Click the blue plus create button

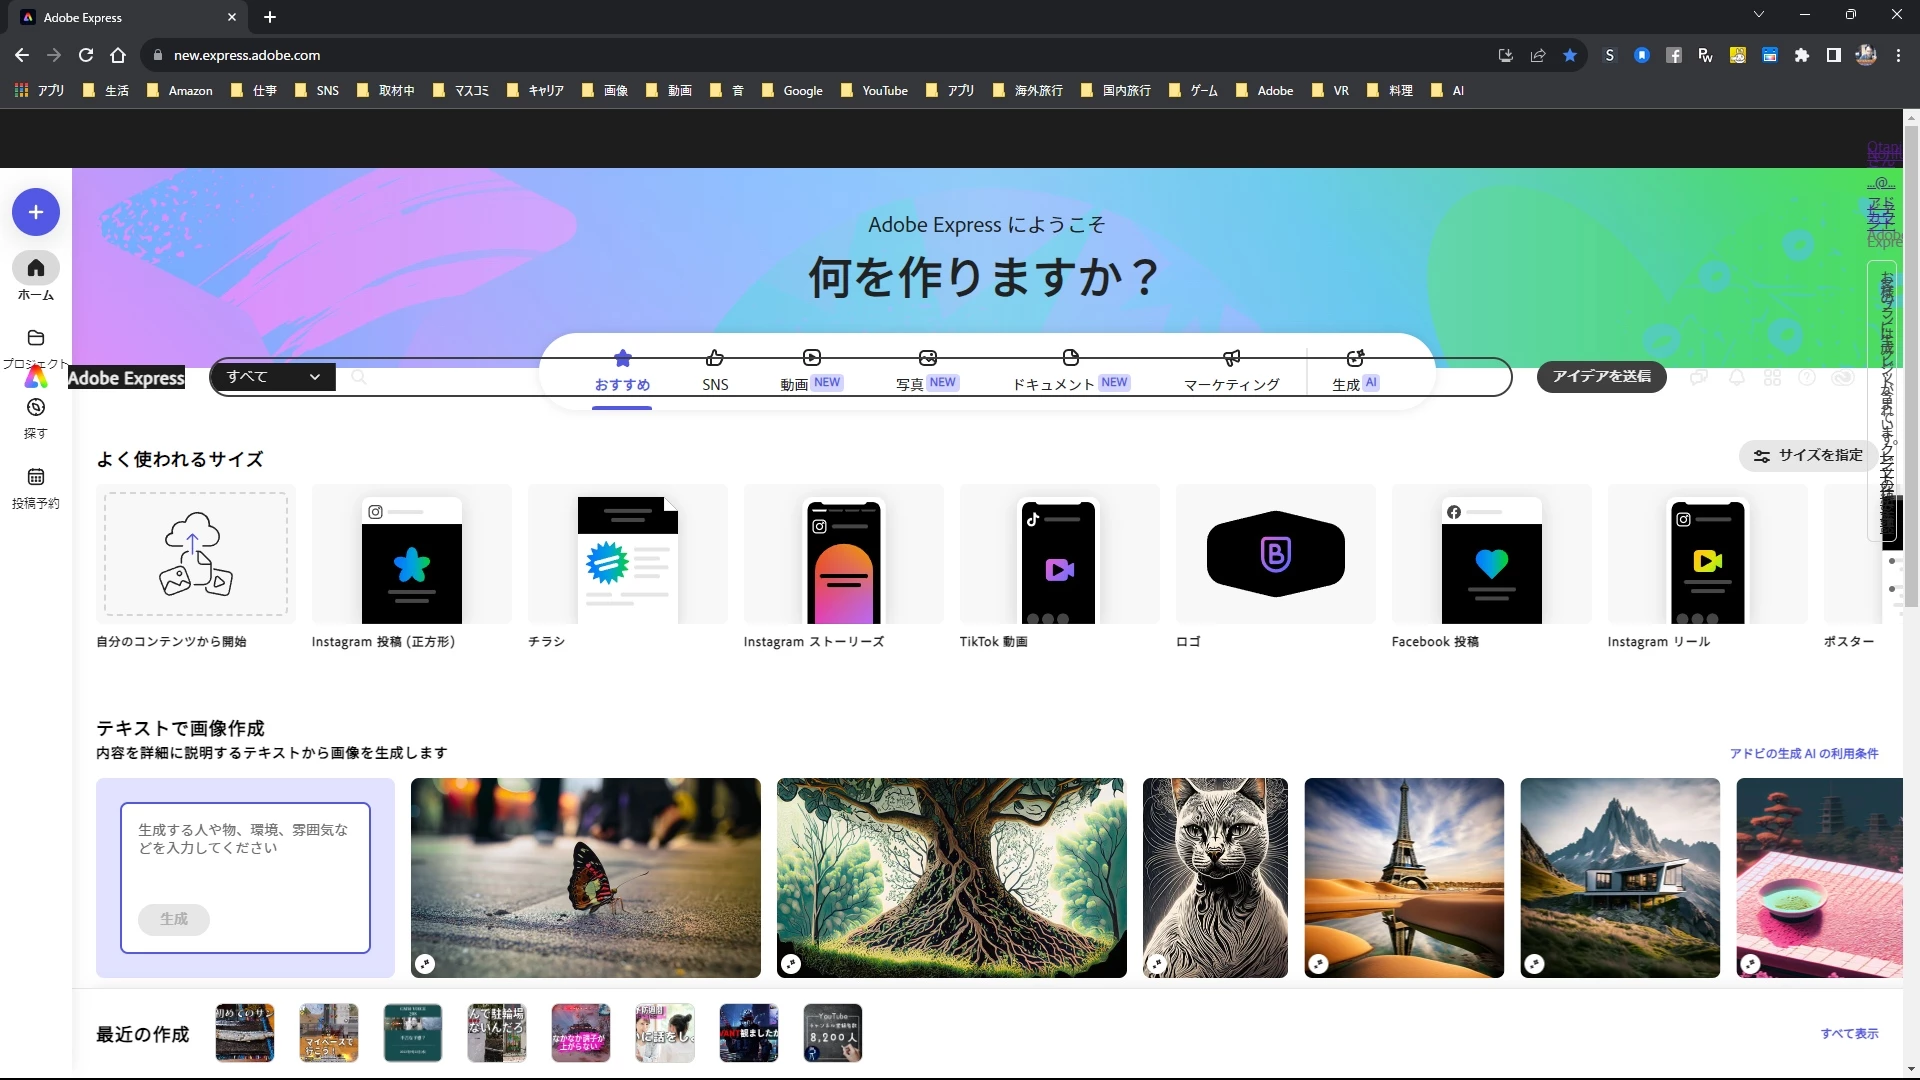pos(36,212)
